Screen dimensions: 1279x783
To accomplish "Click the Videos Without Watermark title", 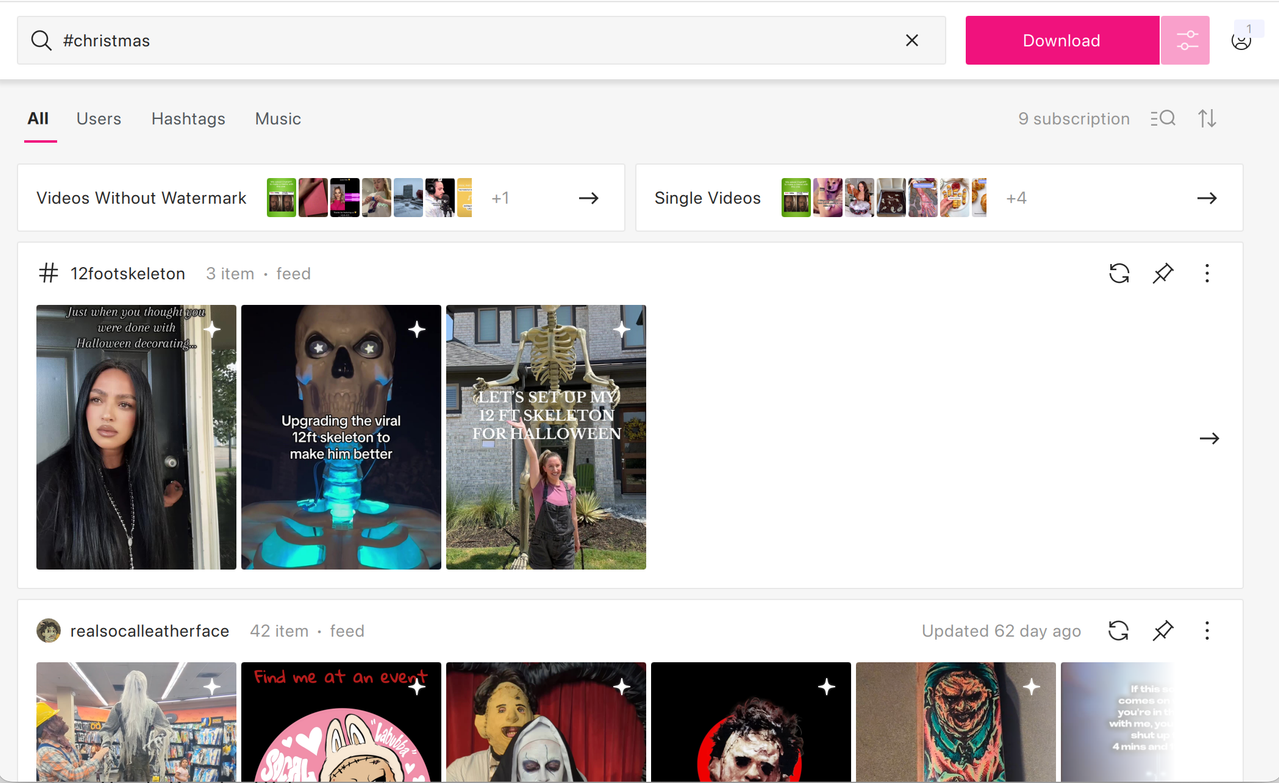I will click(141, 198).
